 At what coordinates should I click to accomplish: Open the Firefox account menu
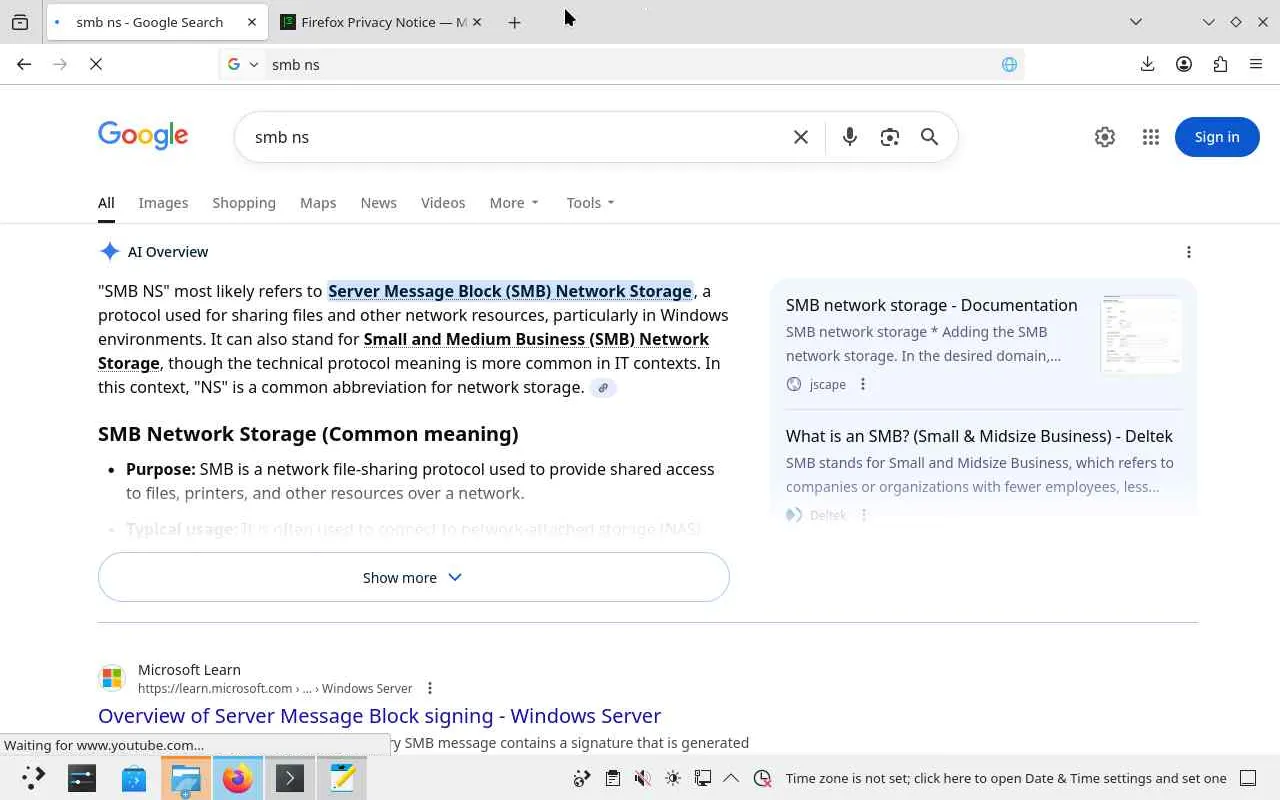pyautogui.click(x=1184, y=64)
